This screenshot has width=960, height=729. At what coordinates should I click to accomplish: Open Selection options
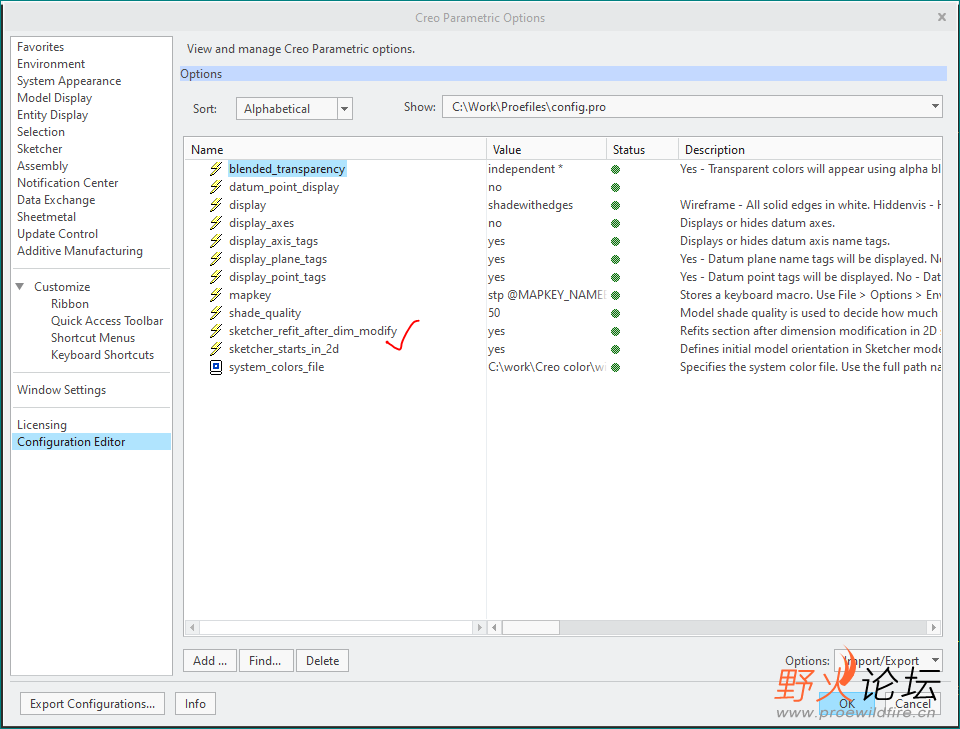[x=40, y=132]
